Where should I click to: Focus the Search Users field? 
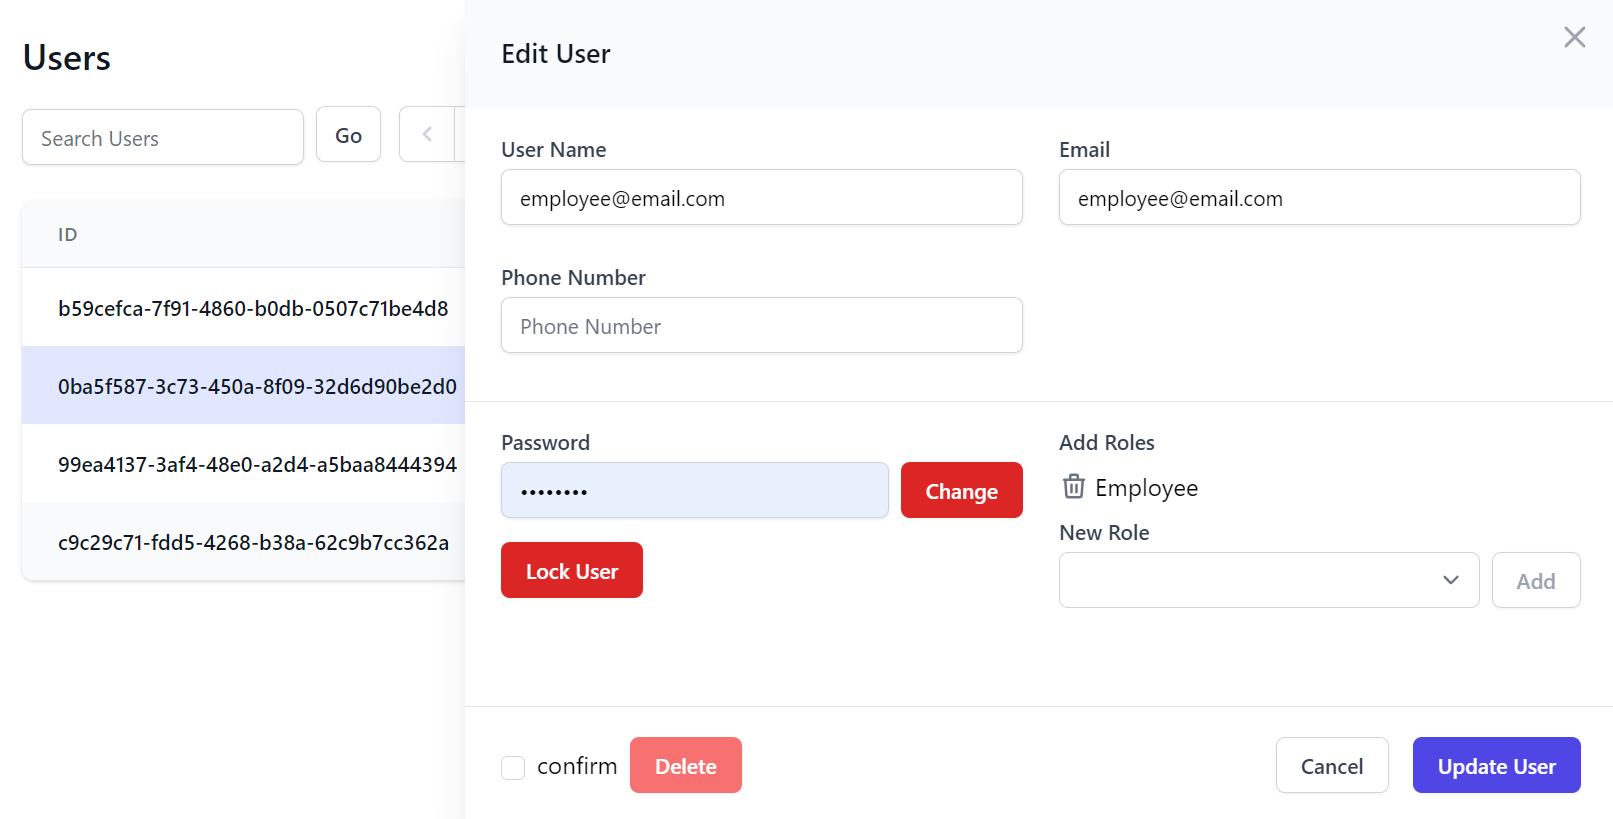[163, 137]
